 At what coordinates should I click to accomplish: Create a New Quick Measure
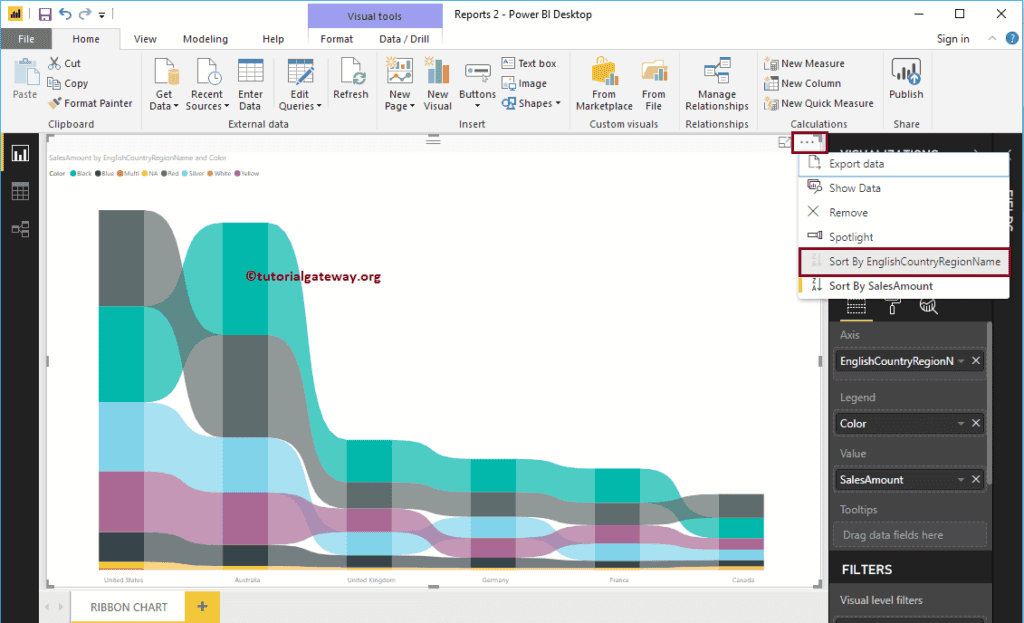[818, 103]
